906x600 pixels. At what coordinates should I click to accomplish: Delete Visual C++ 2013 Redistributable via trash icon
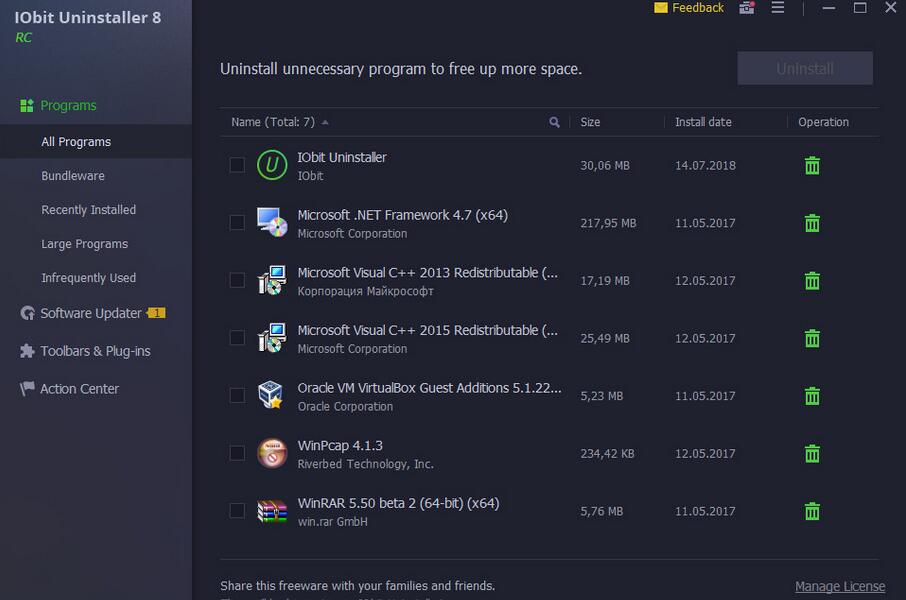[x=812, y=280]
